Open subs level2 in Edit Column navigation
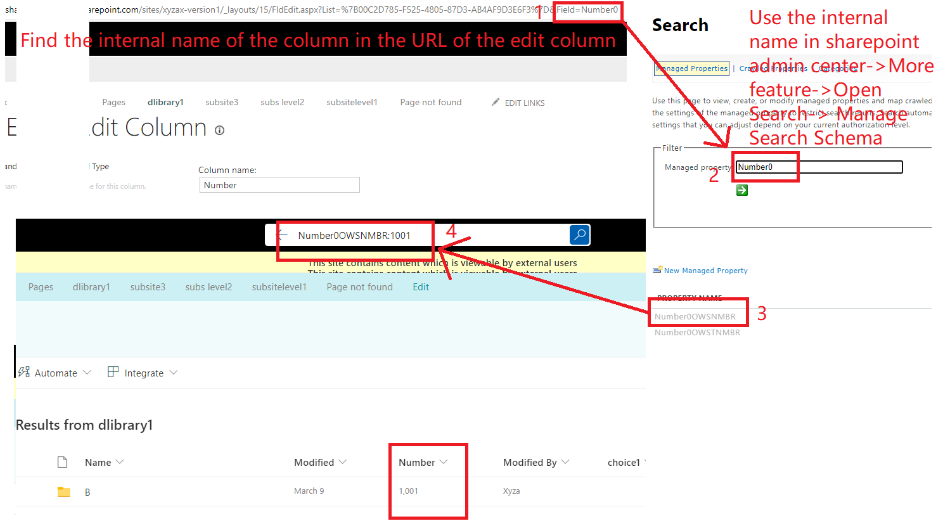 (x=282, y=103)
